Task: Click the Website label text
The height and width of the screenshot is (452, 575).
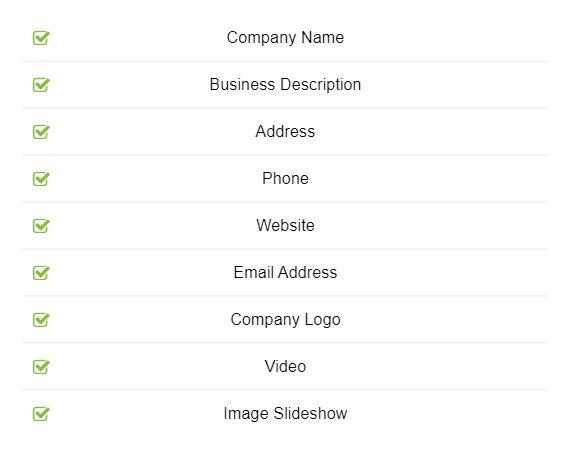Action: [285, 225]
